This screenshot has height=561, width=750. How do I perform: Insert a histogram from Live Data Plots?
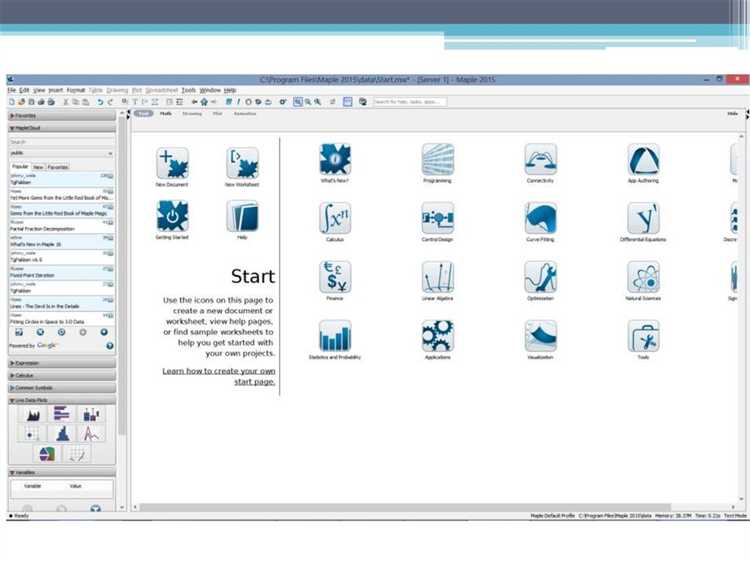[62, 434]
